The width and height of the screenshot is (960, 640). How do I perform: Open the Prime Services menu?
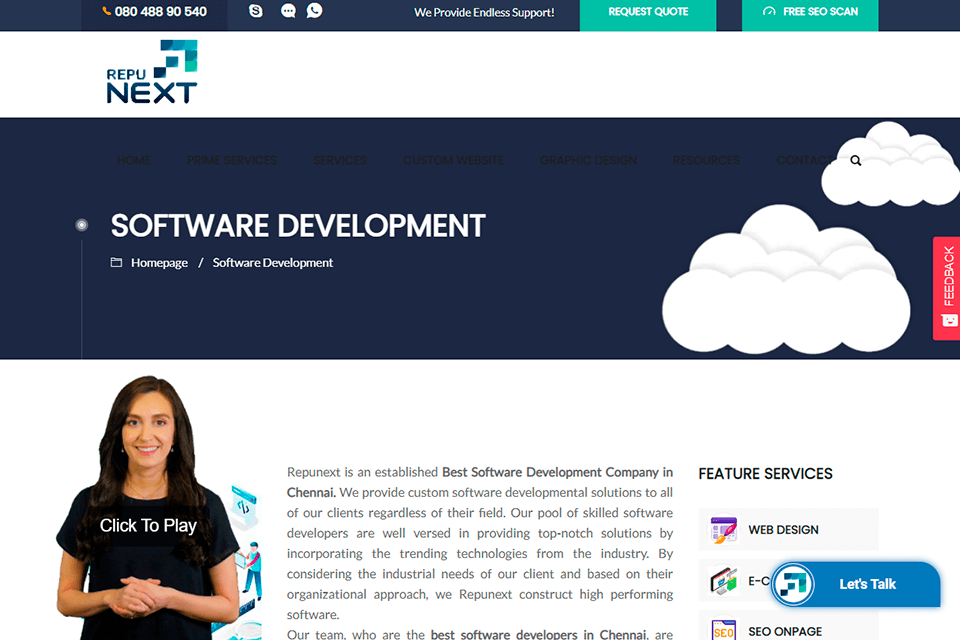[x=232, y=160]
